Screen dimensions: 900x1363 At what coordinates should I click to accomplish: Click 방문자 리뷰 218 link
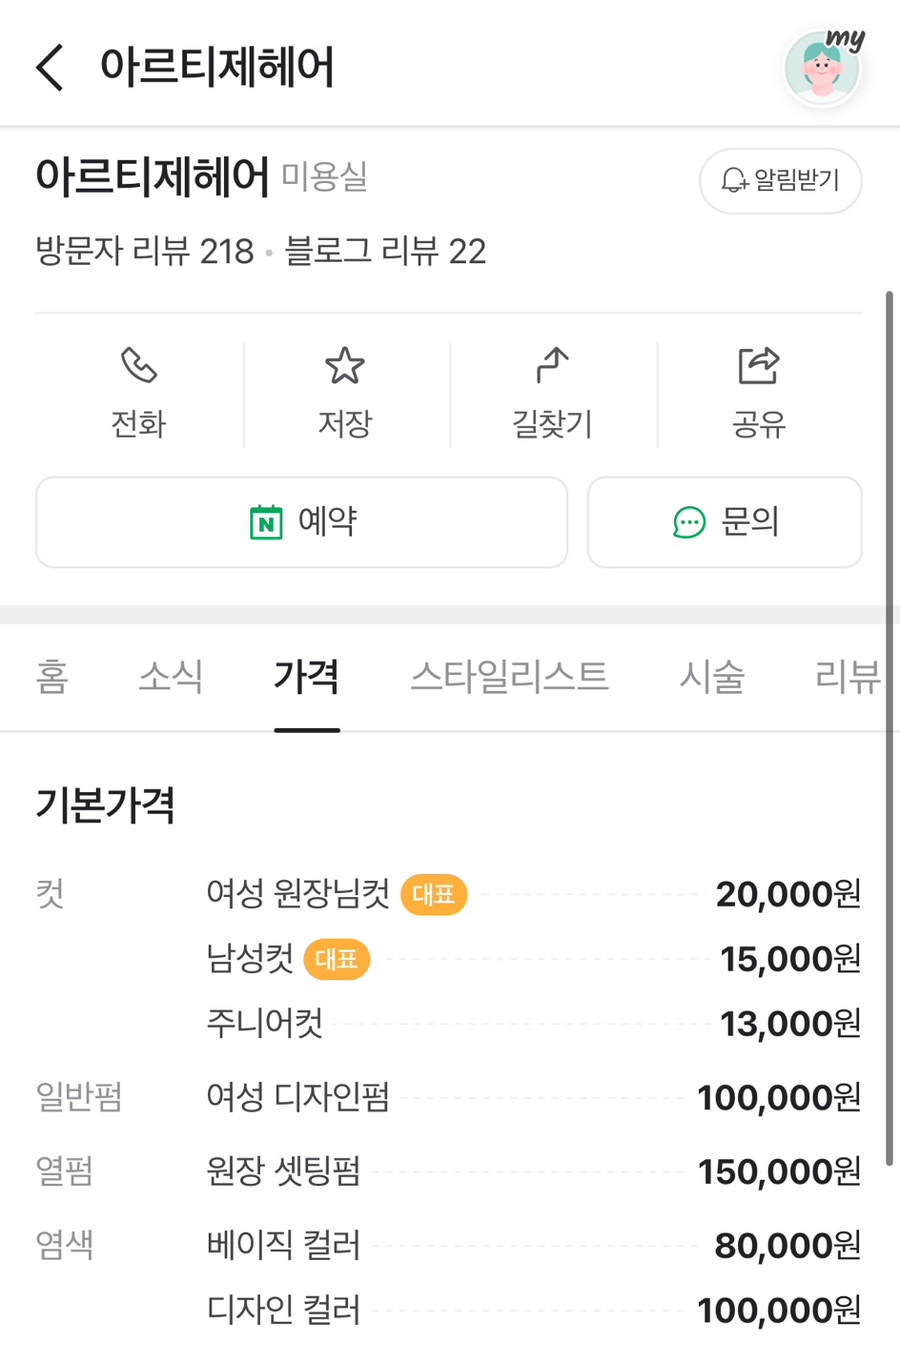145,251
